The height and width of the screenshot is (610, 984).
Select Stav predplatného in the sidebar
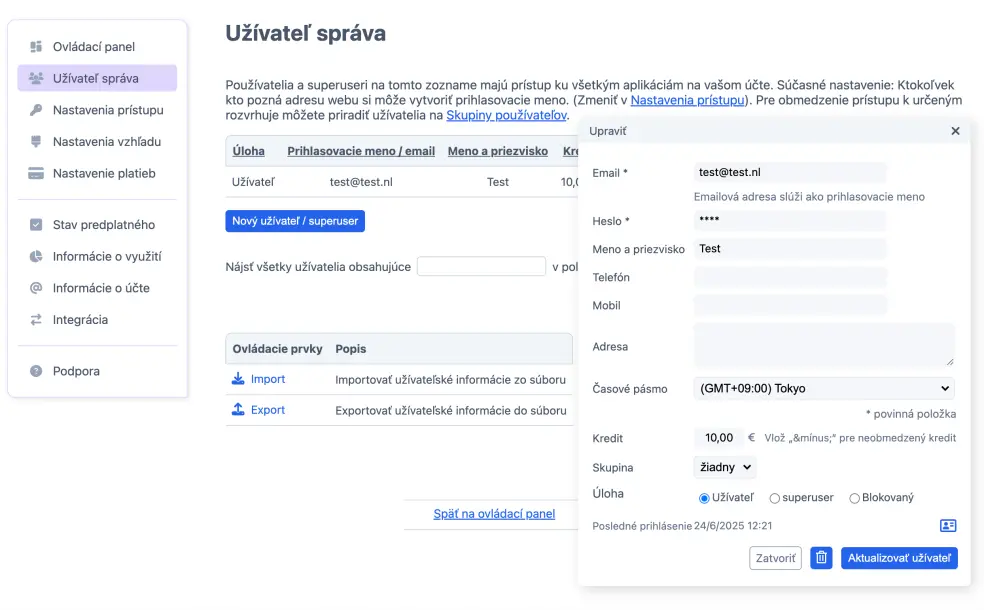tap(35, 224)
